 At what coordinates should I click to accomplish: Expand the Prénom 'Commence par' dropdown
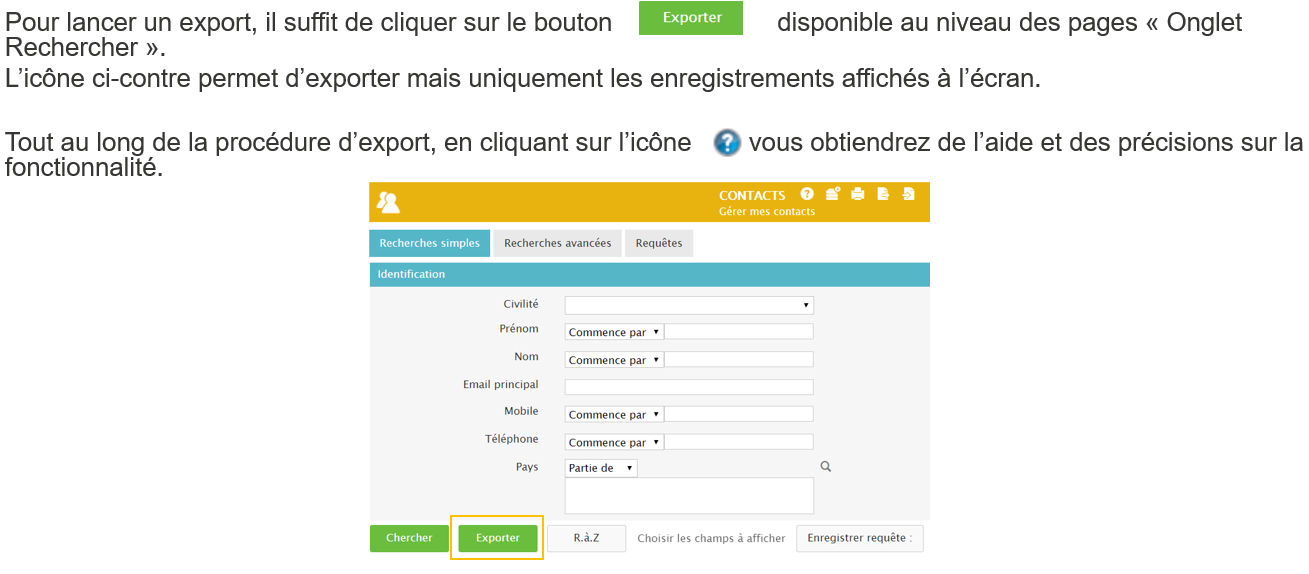(x=614, y=332)
